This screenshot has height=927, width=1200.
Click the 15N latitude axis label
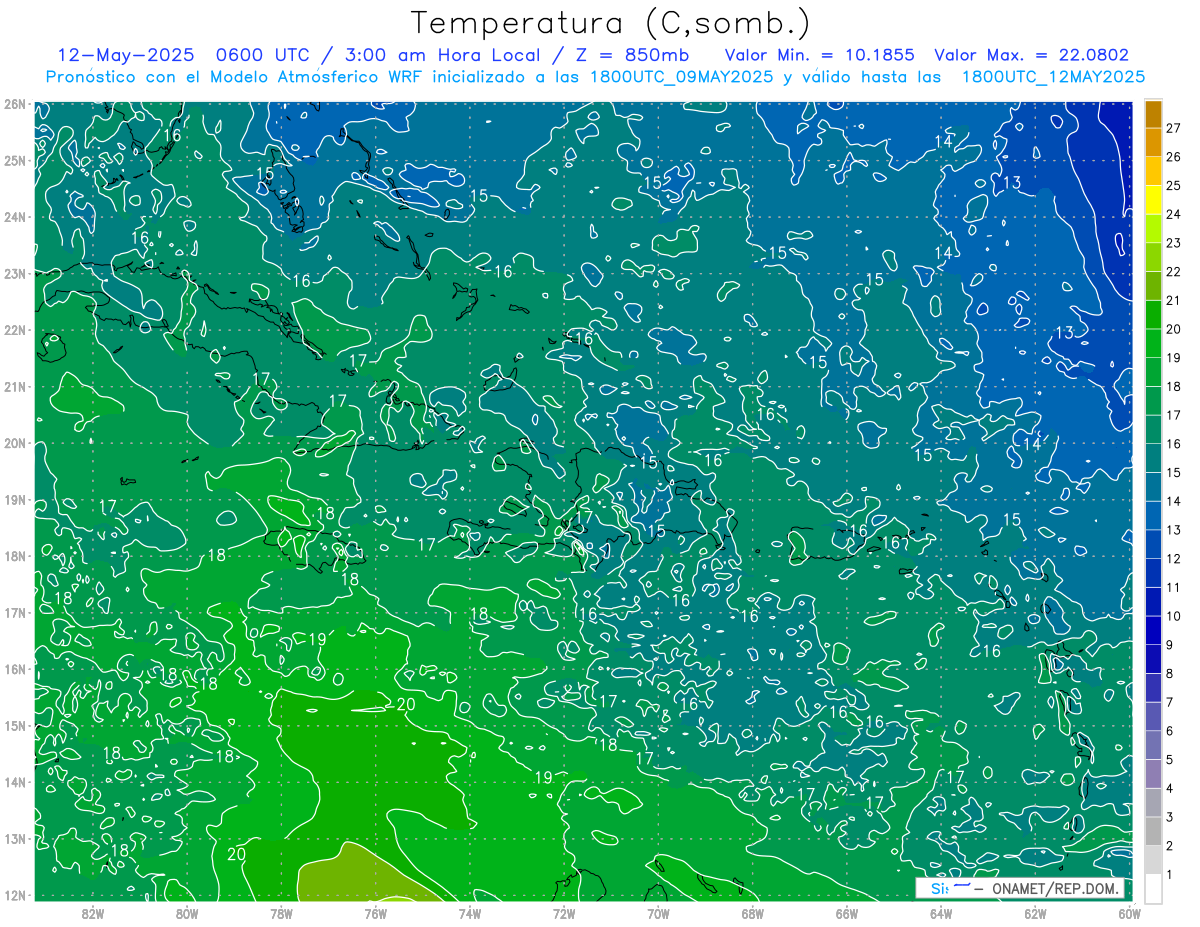14,726
